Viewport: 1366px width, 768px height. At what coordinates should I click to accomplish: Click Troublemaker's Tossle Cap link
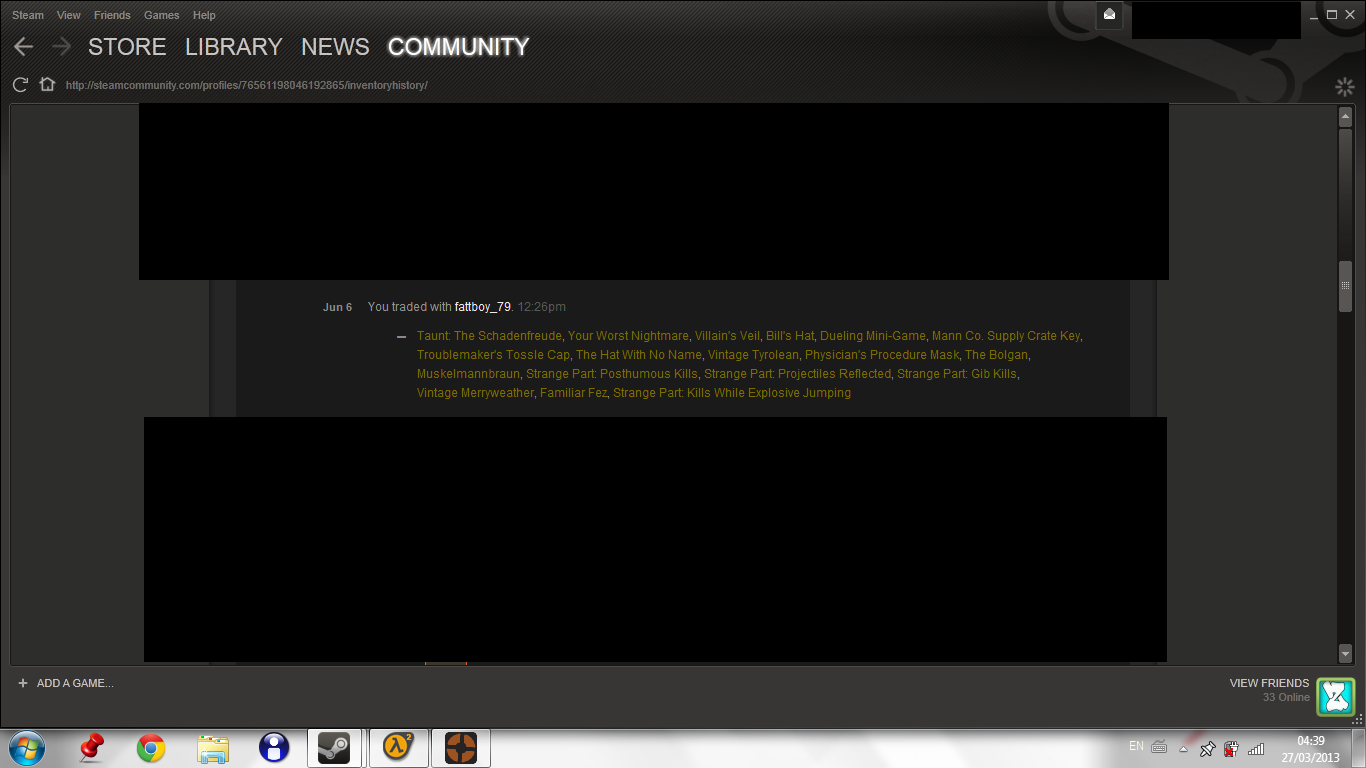(x=493, y=355)
